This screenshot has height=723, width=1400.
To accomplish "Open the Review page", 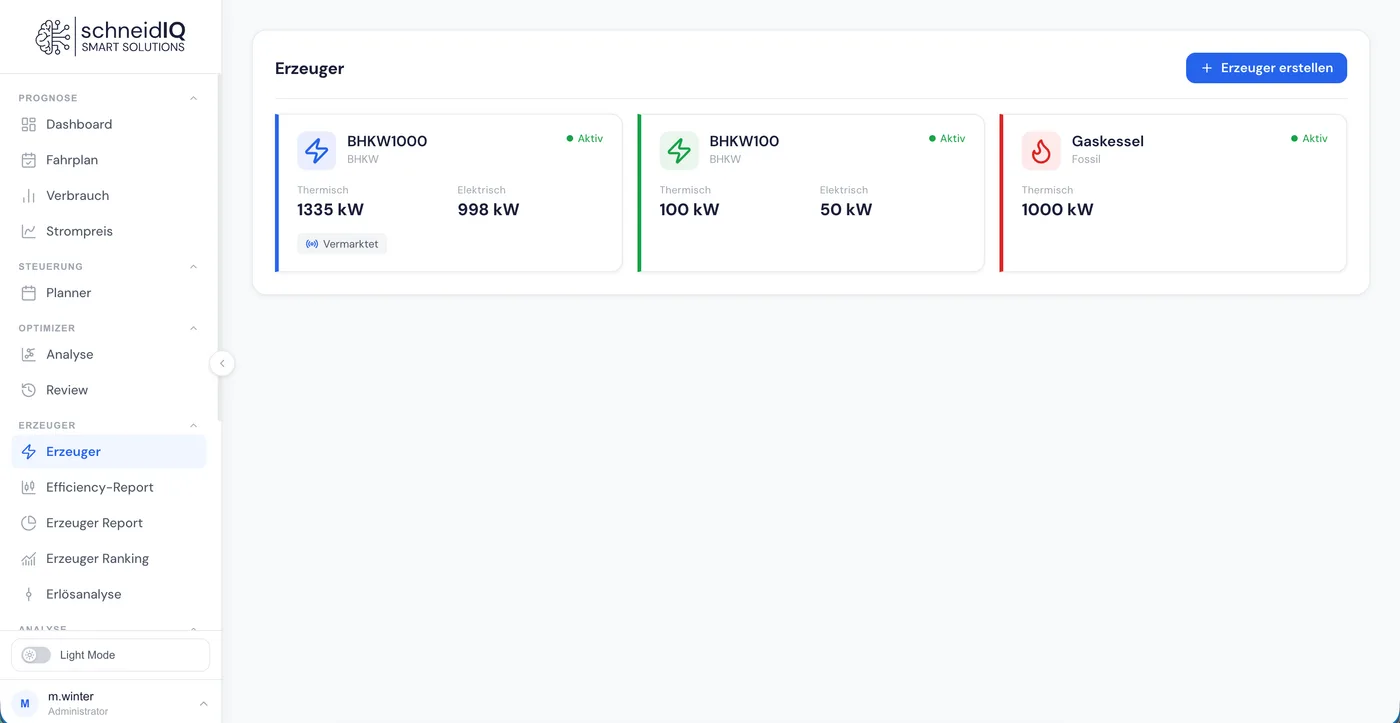I will [109, 390].
